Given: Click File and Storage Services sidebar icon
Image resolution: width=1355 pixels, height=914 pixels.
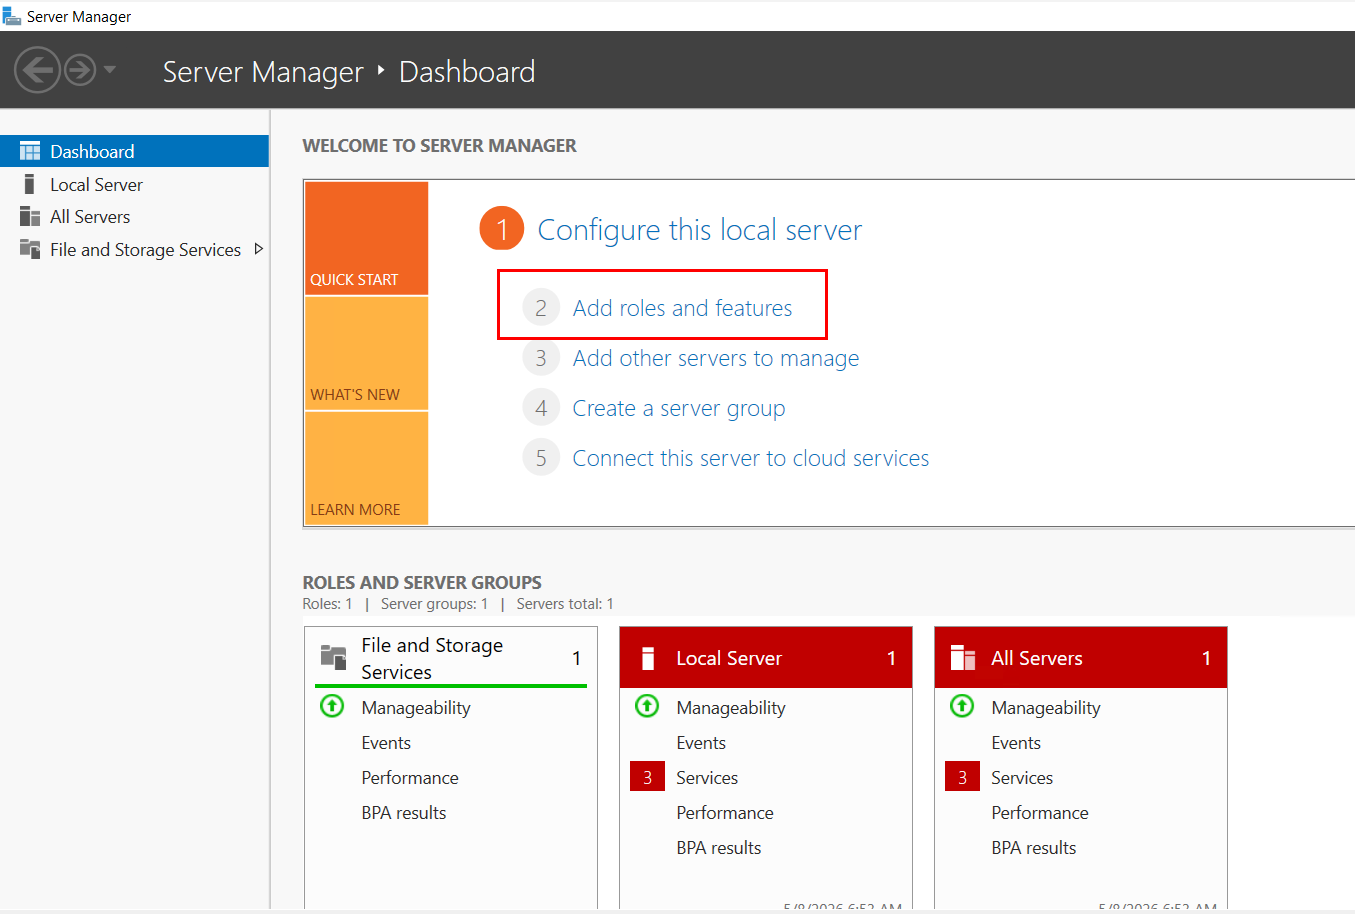Looking at the screenshot, I should tap(30, 249).
